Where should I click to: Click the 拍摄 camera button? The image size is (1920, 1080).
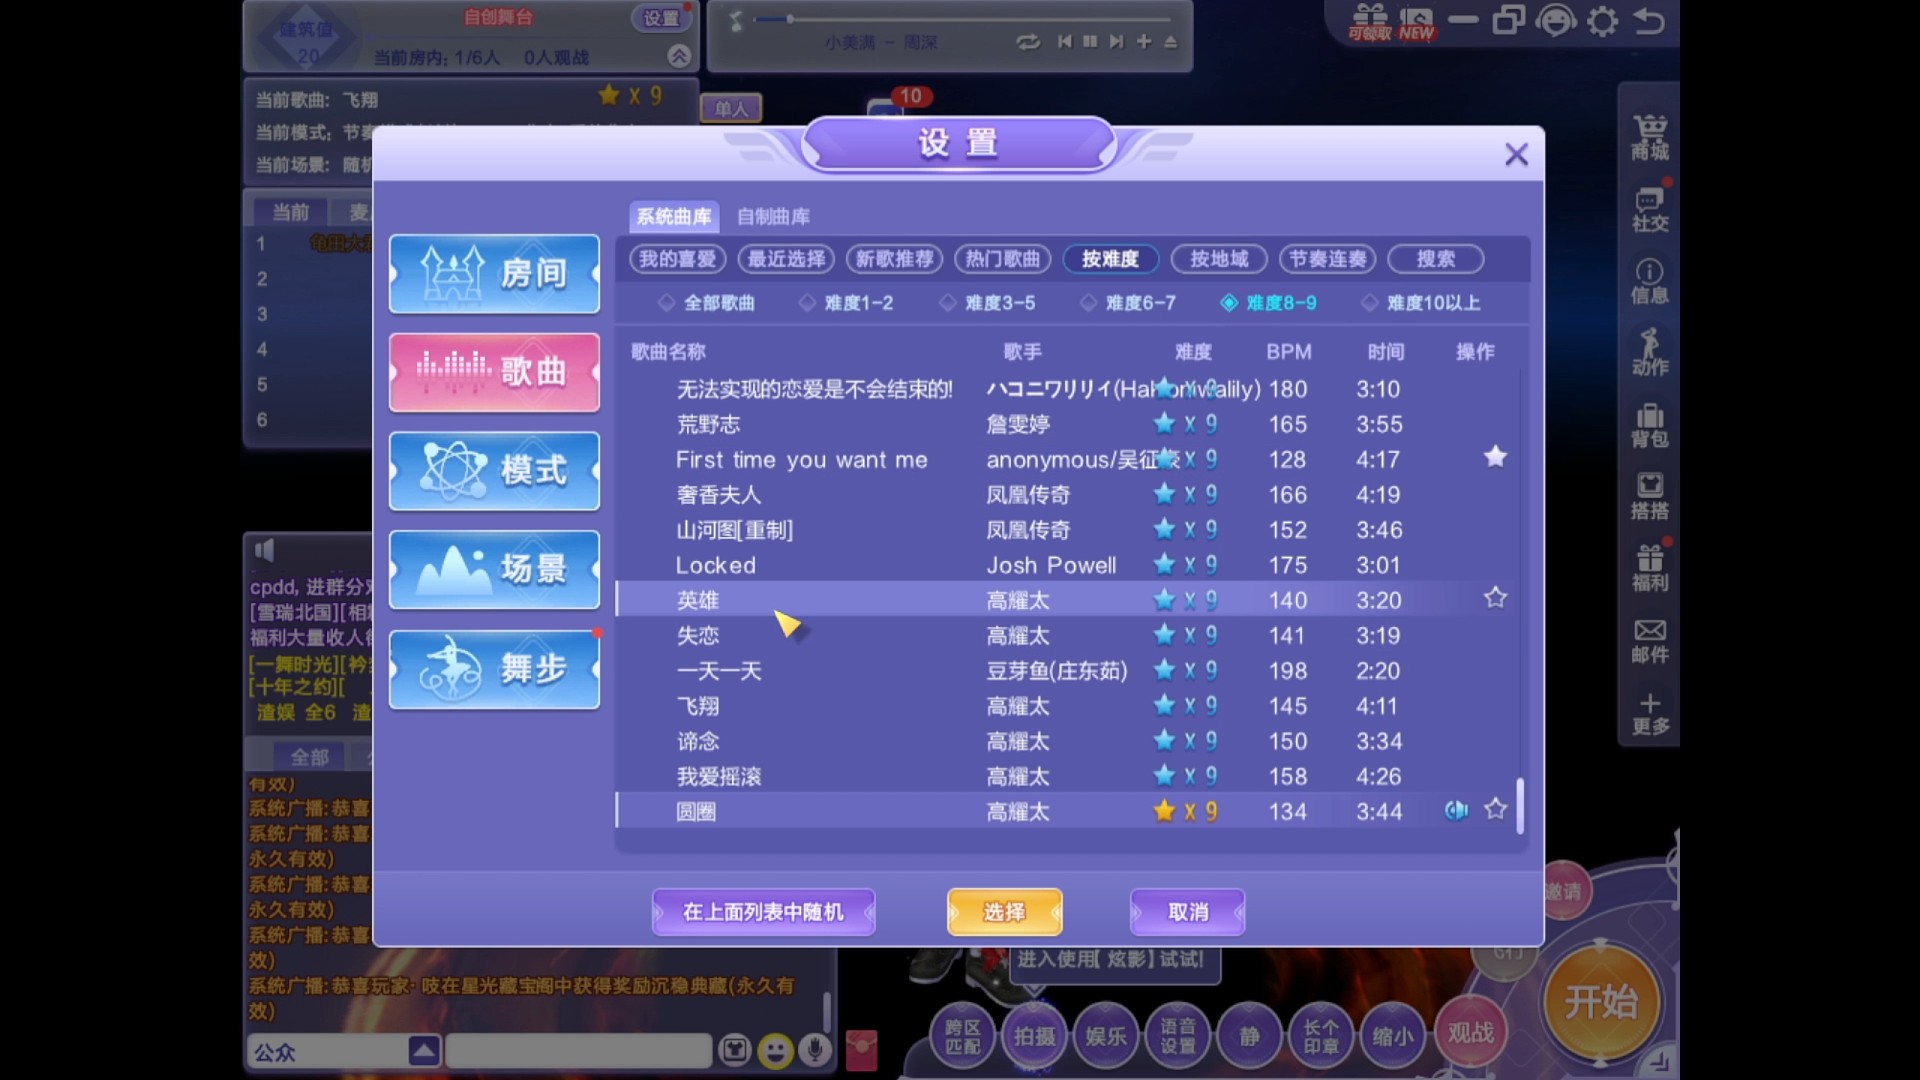(1034, 1036)
